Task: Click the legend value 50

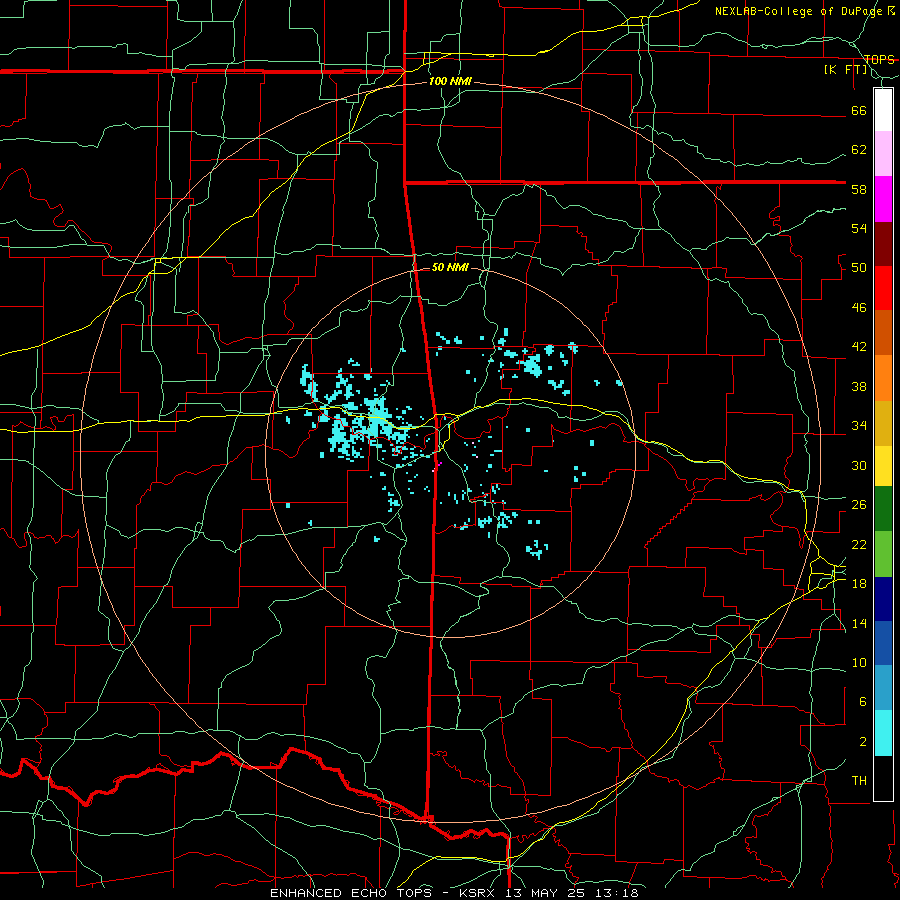Action: coord(859,268)
